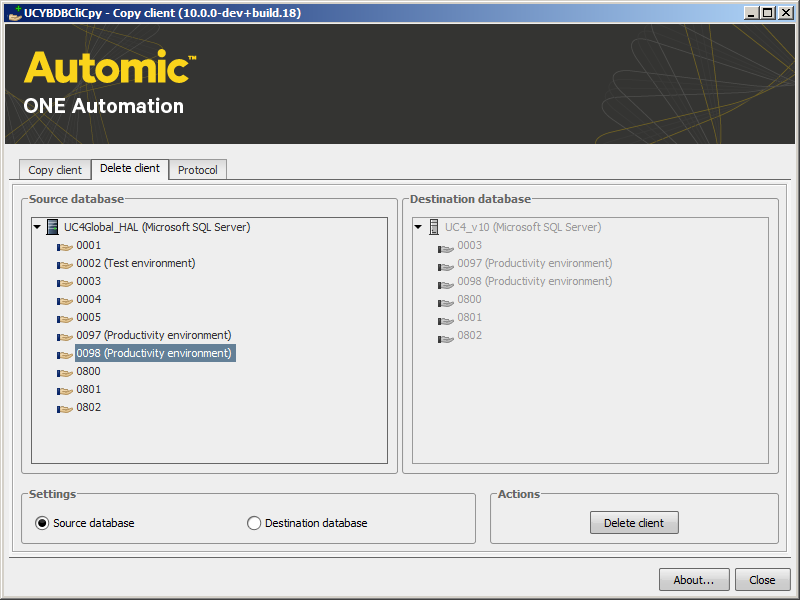Open the Protocol tab

[197, 170]
